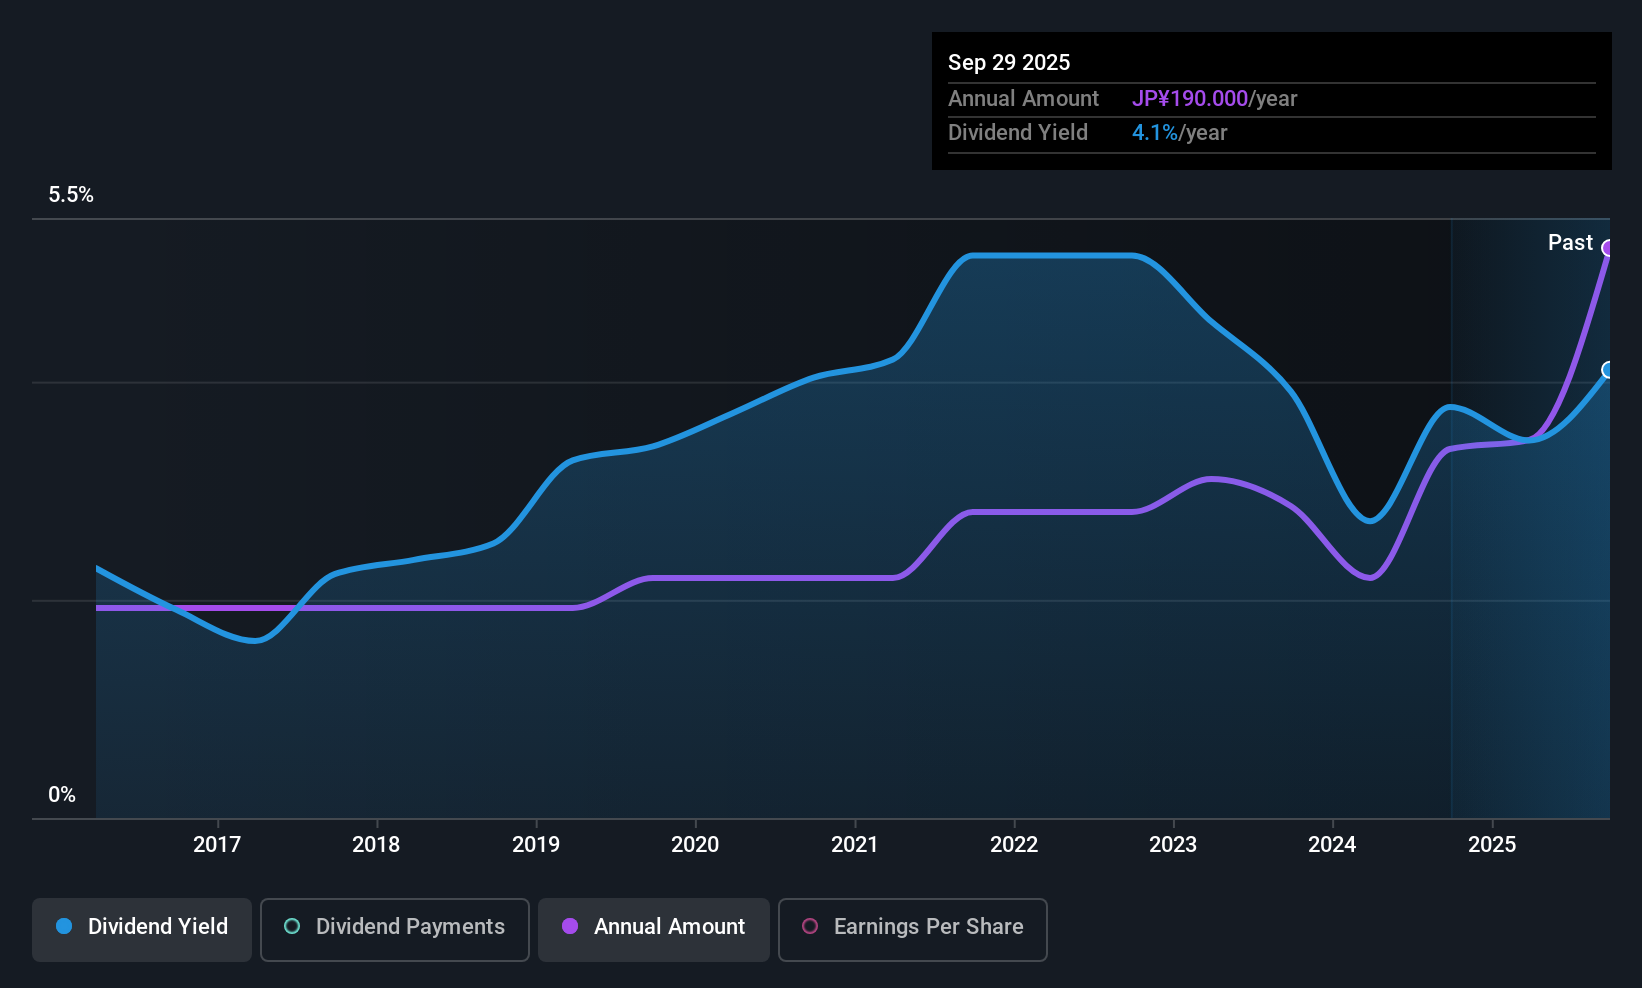Click the 2020 x-axis label
The image size is (1642, 988).
695,844
